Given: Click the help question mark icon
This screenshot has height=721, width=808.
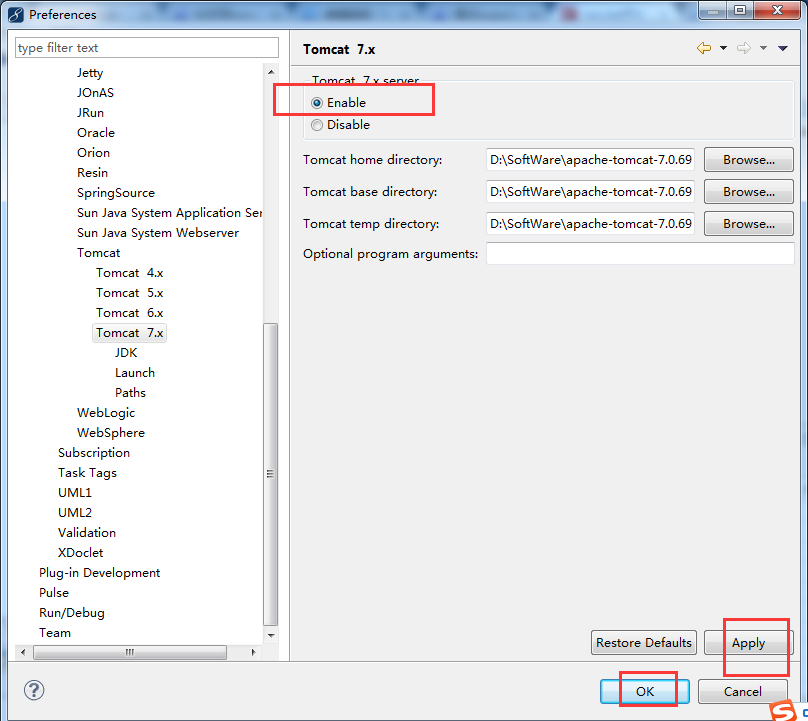Looking at the screenshot, I should tap(34, 690).
